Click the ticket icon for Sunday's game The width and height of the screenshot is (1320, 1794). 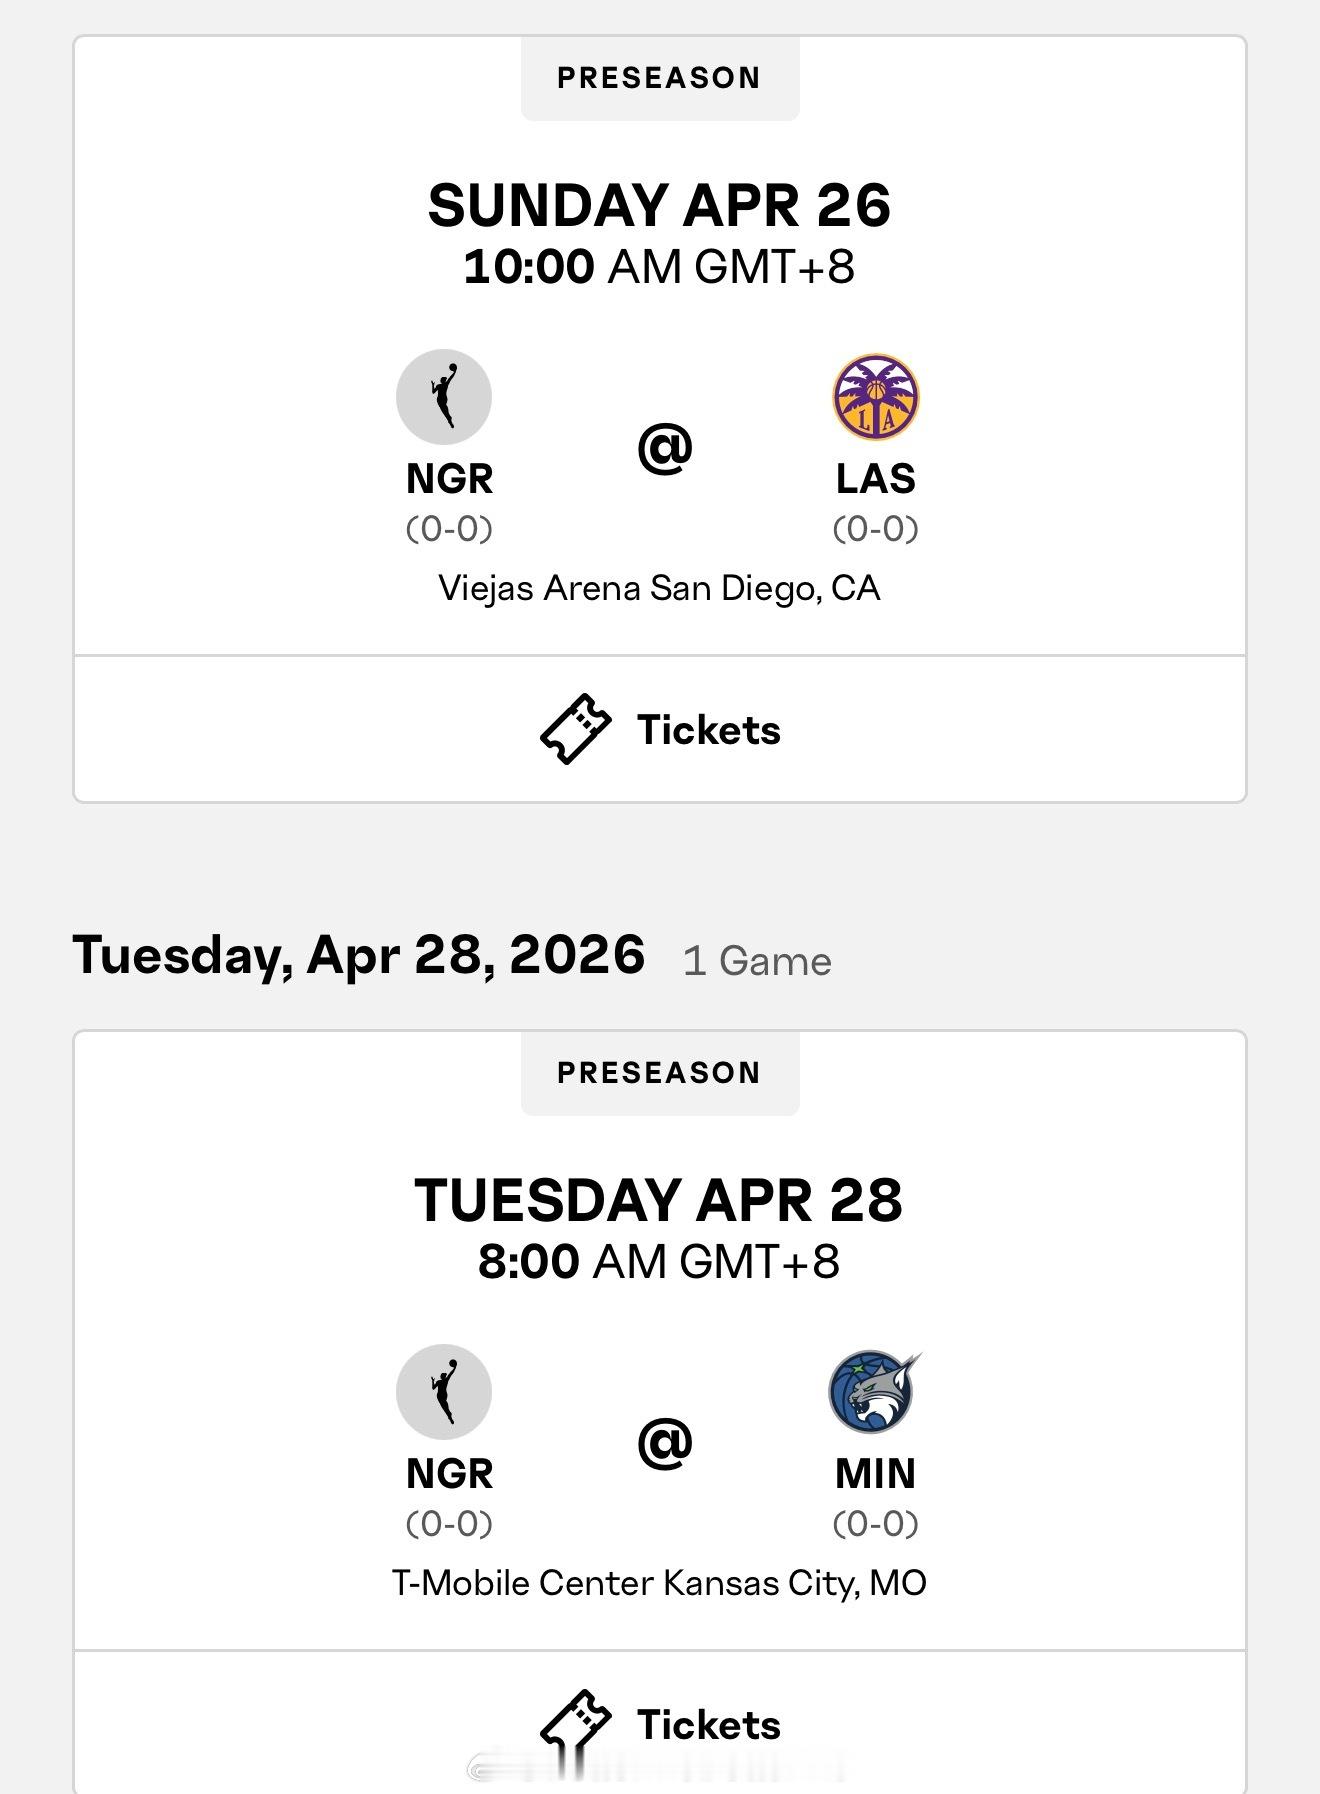pos(575,729)
